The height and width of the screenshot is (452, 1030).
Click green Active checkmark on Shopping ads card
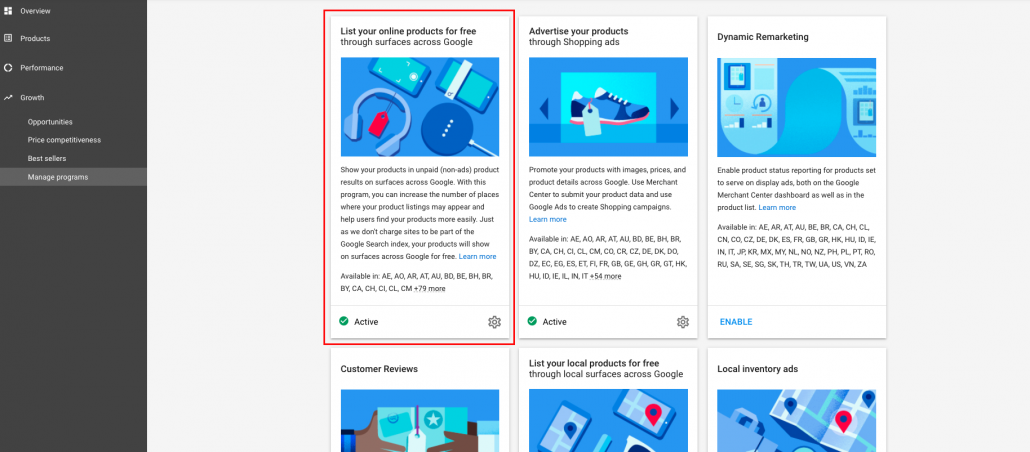tap(532, 321)
